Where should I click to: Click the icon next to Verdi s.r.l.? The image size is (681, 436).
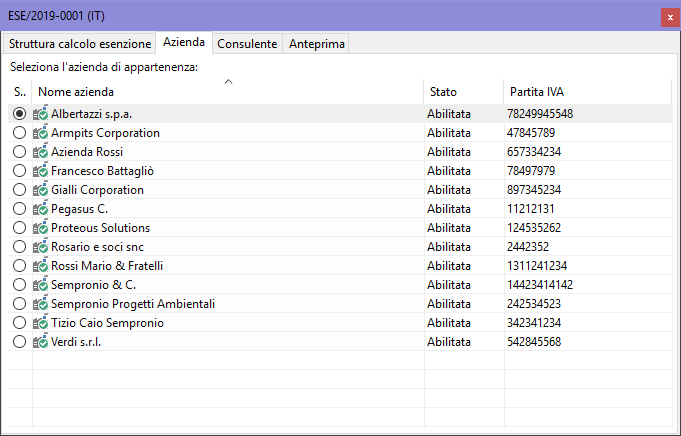click(x=41, y=342)
